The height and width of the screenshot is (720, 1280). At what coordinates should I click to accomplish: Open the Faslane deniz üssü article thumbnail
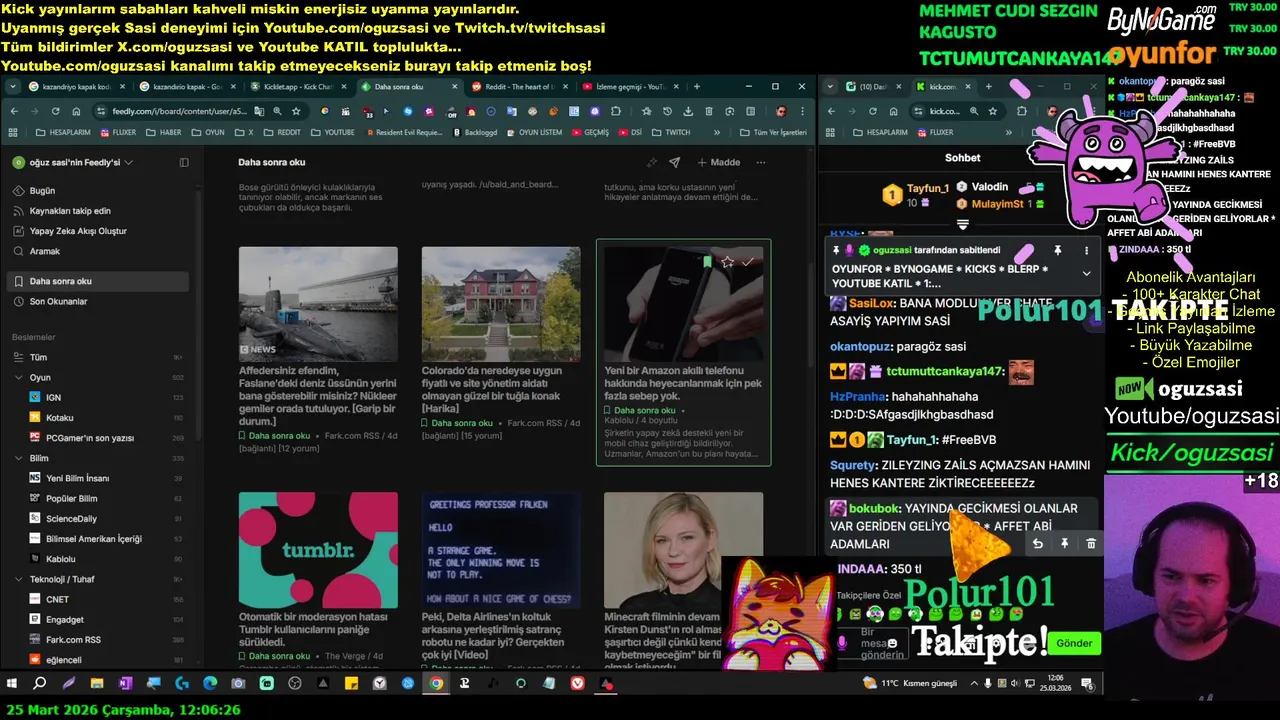[318, 304]
